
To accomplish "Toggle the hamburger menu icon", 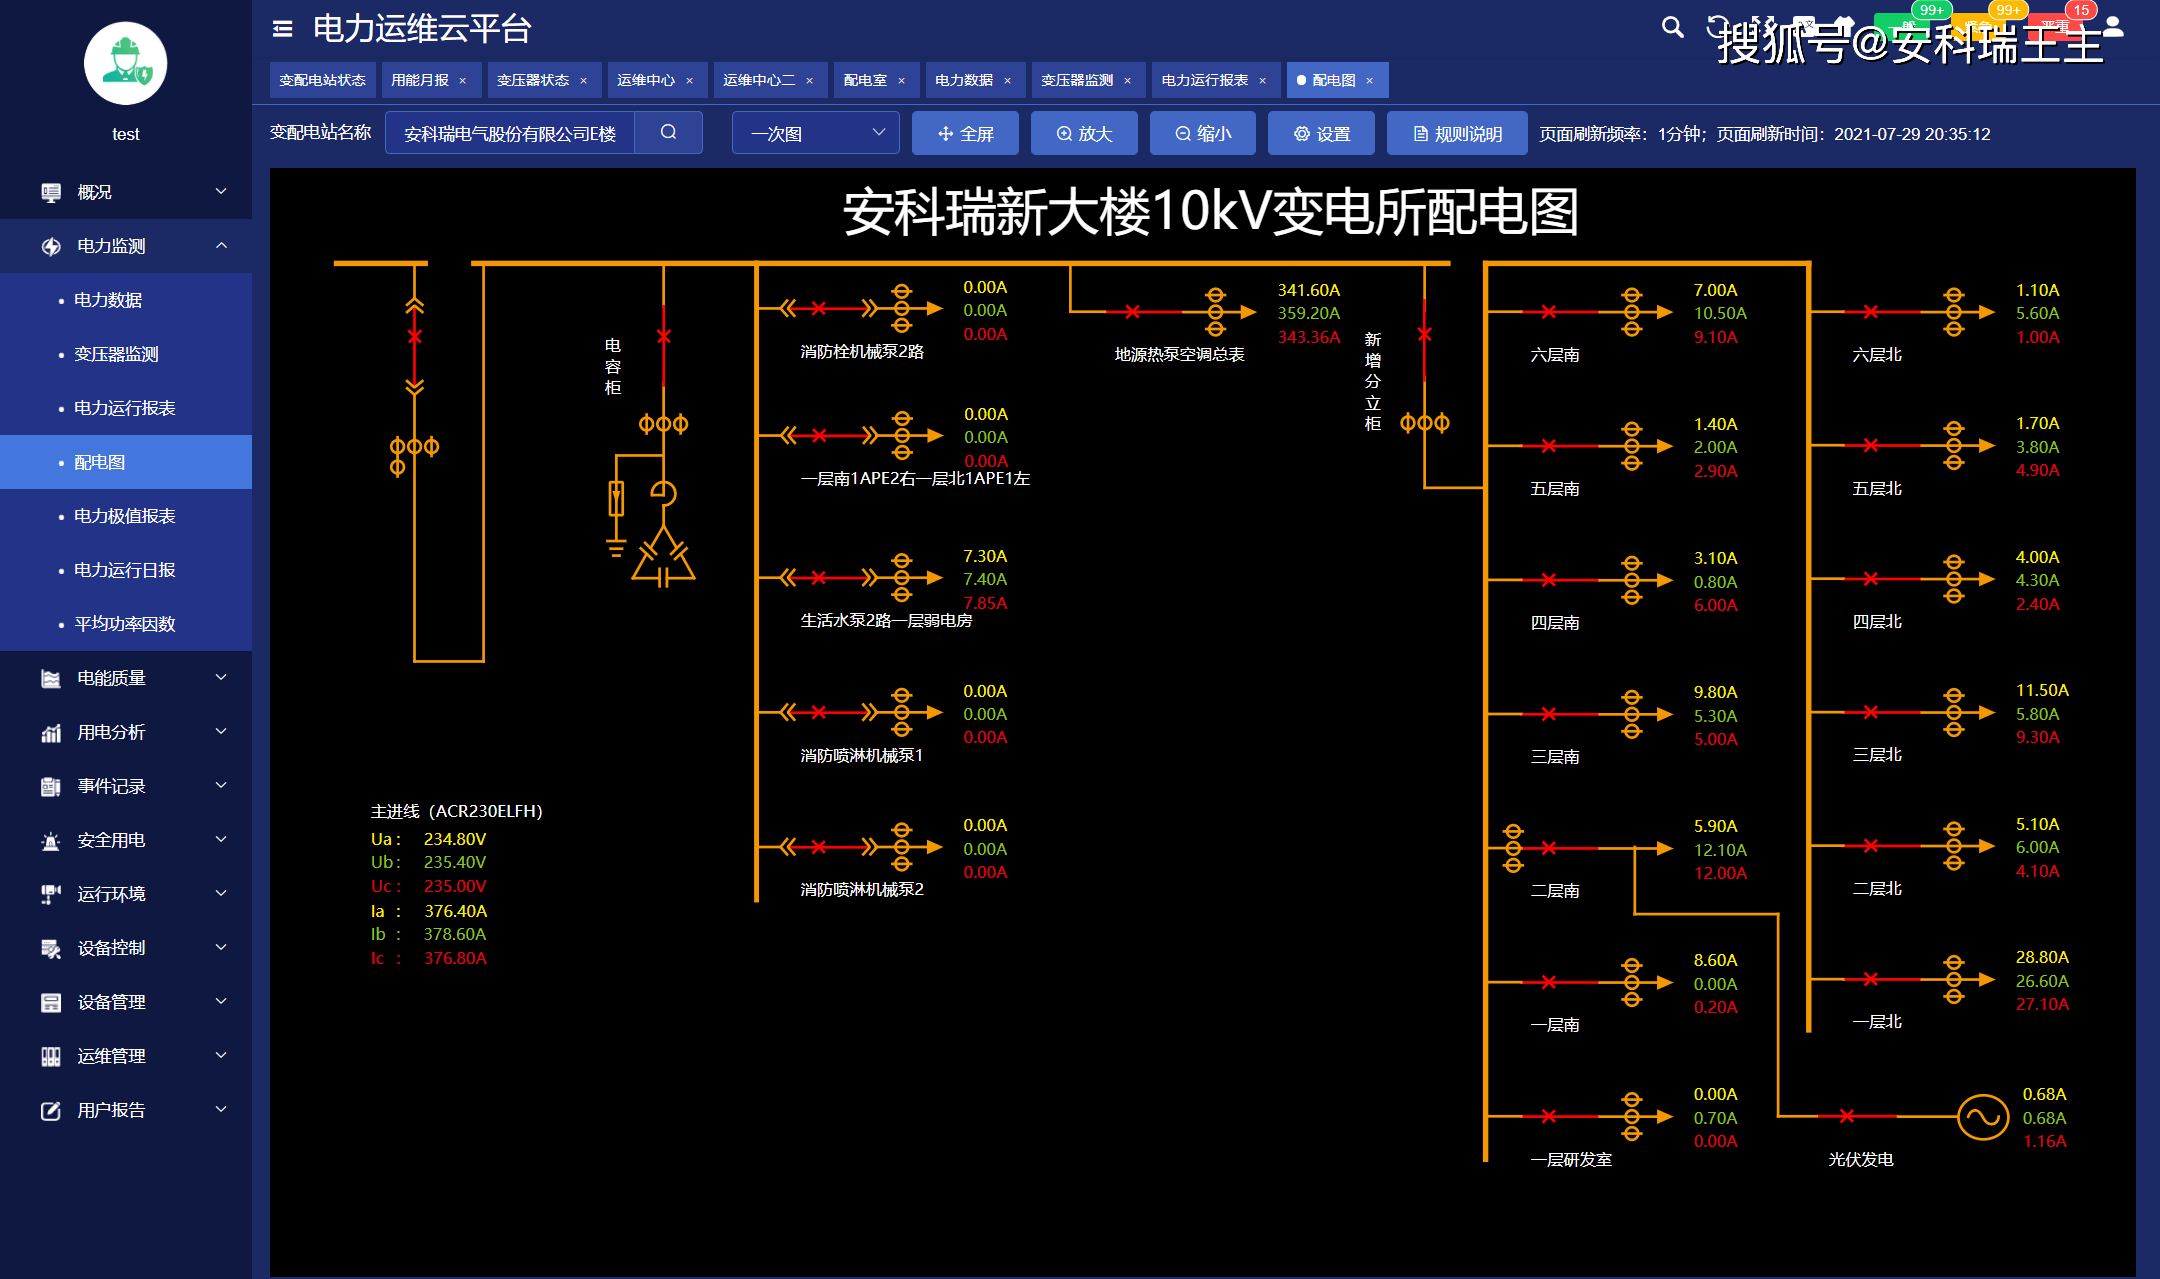I will [282, 29].
